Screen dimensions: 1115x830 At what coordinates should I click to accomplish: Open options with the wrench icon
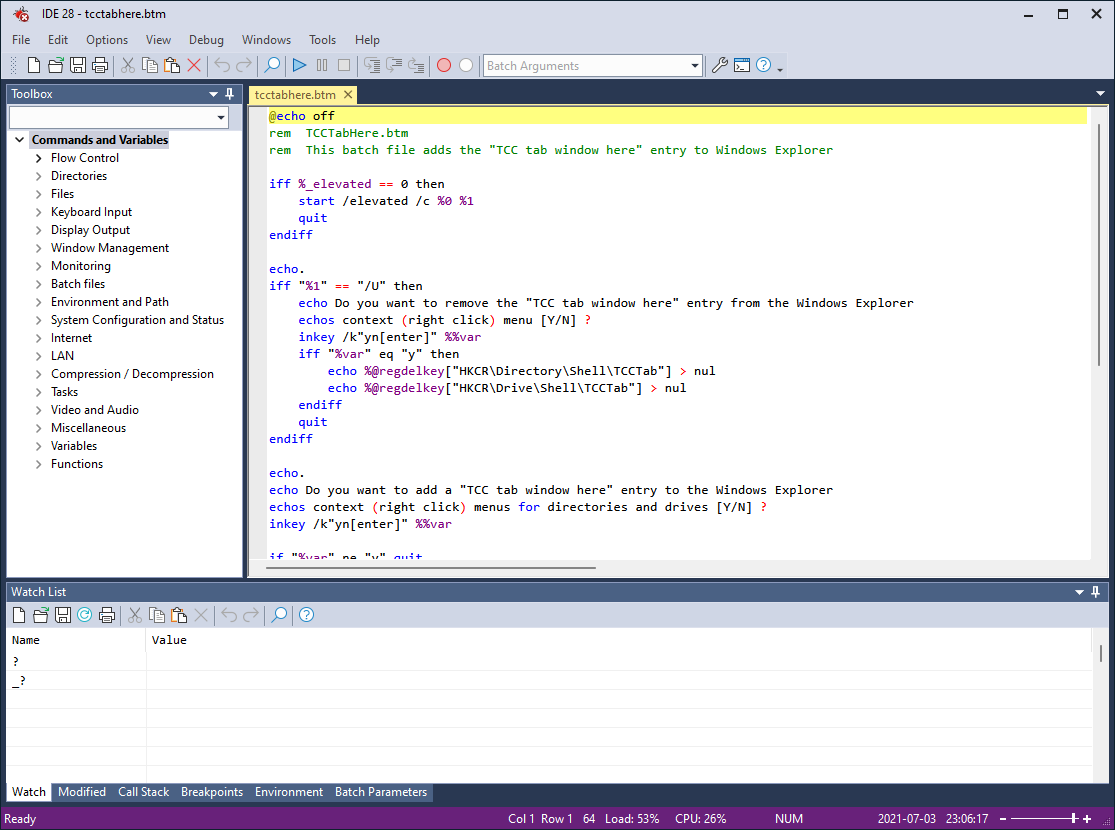click(720, 65)
